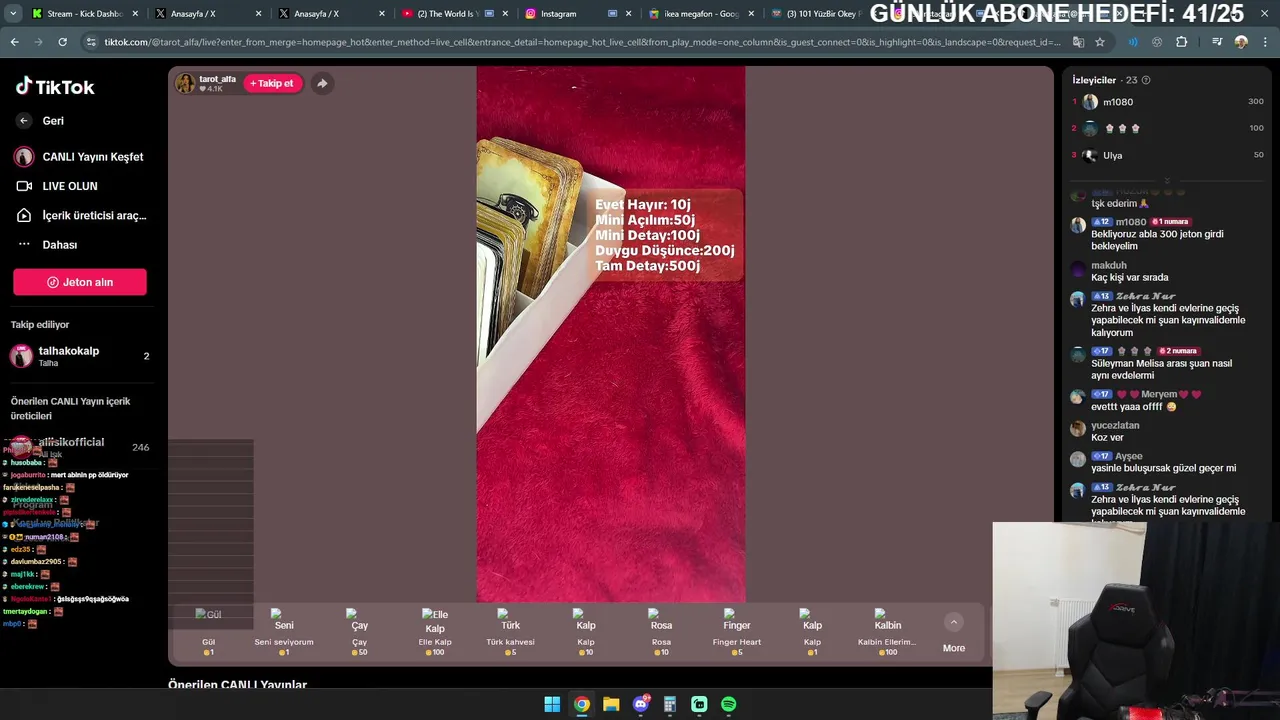Share the tarot_alfa live stream

(x=322, y=83)
